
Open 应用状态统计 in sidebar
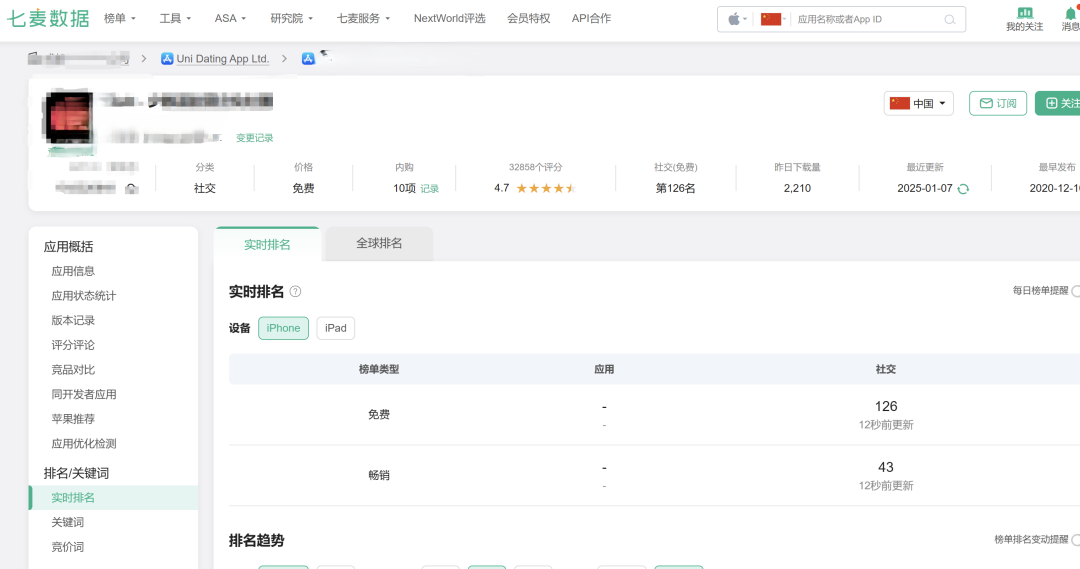(83, 296)
